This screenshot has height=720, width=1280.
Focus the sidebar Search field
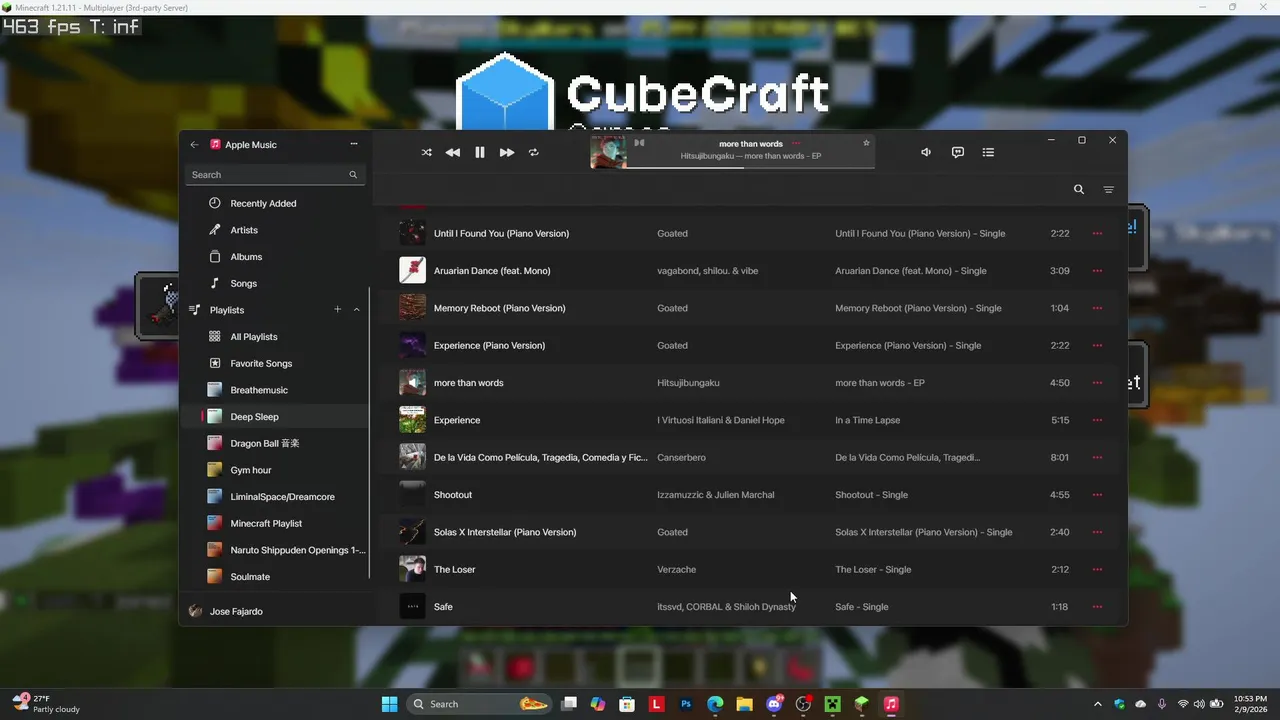[275, 174]
